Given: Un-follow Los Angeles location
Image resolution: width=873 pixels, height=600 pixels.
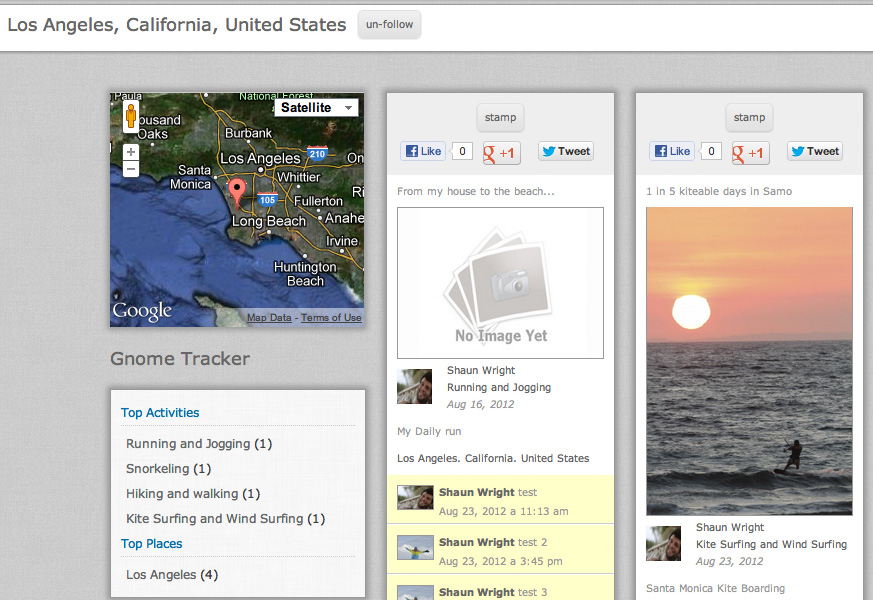Looking at the screenshot, I should coord(389,25).
